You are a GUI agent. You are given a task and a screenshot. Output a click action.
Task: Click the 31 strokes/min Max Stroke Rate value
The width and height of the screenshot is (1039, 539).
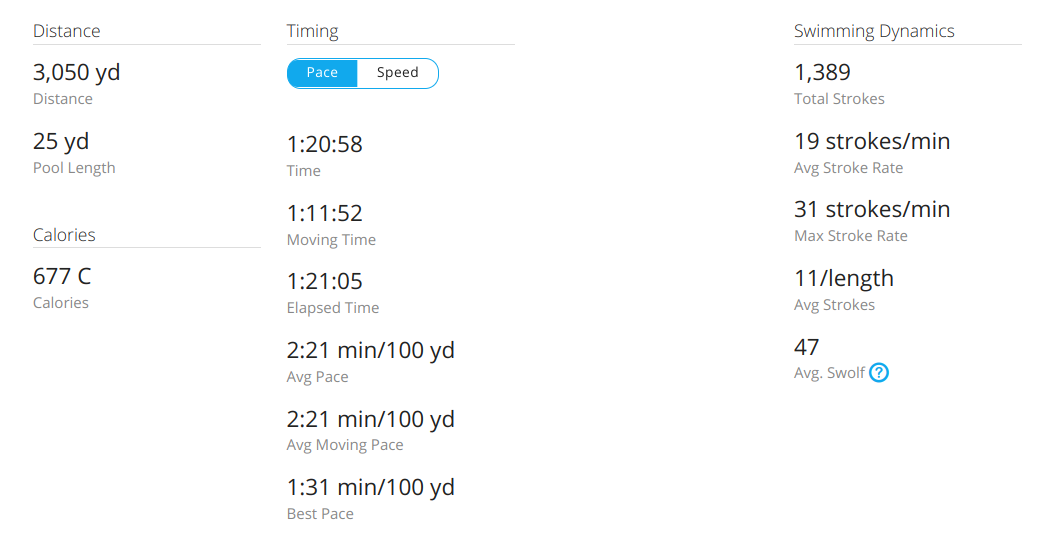pyautogui.click(x=871, y=209)
